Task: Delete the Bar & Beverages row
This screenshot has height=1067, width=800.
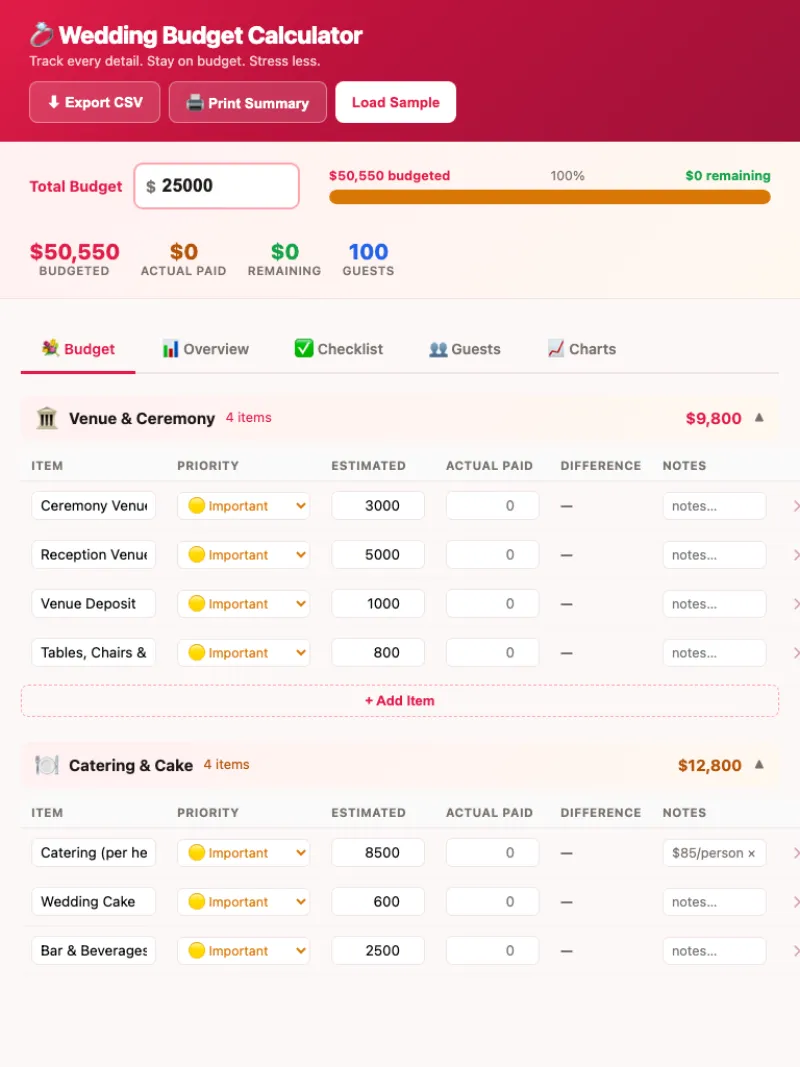Action: pos(795,951)
